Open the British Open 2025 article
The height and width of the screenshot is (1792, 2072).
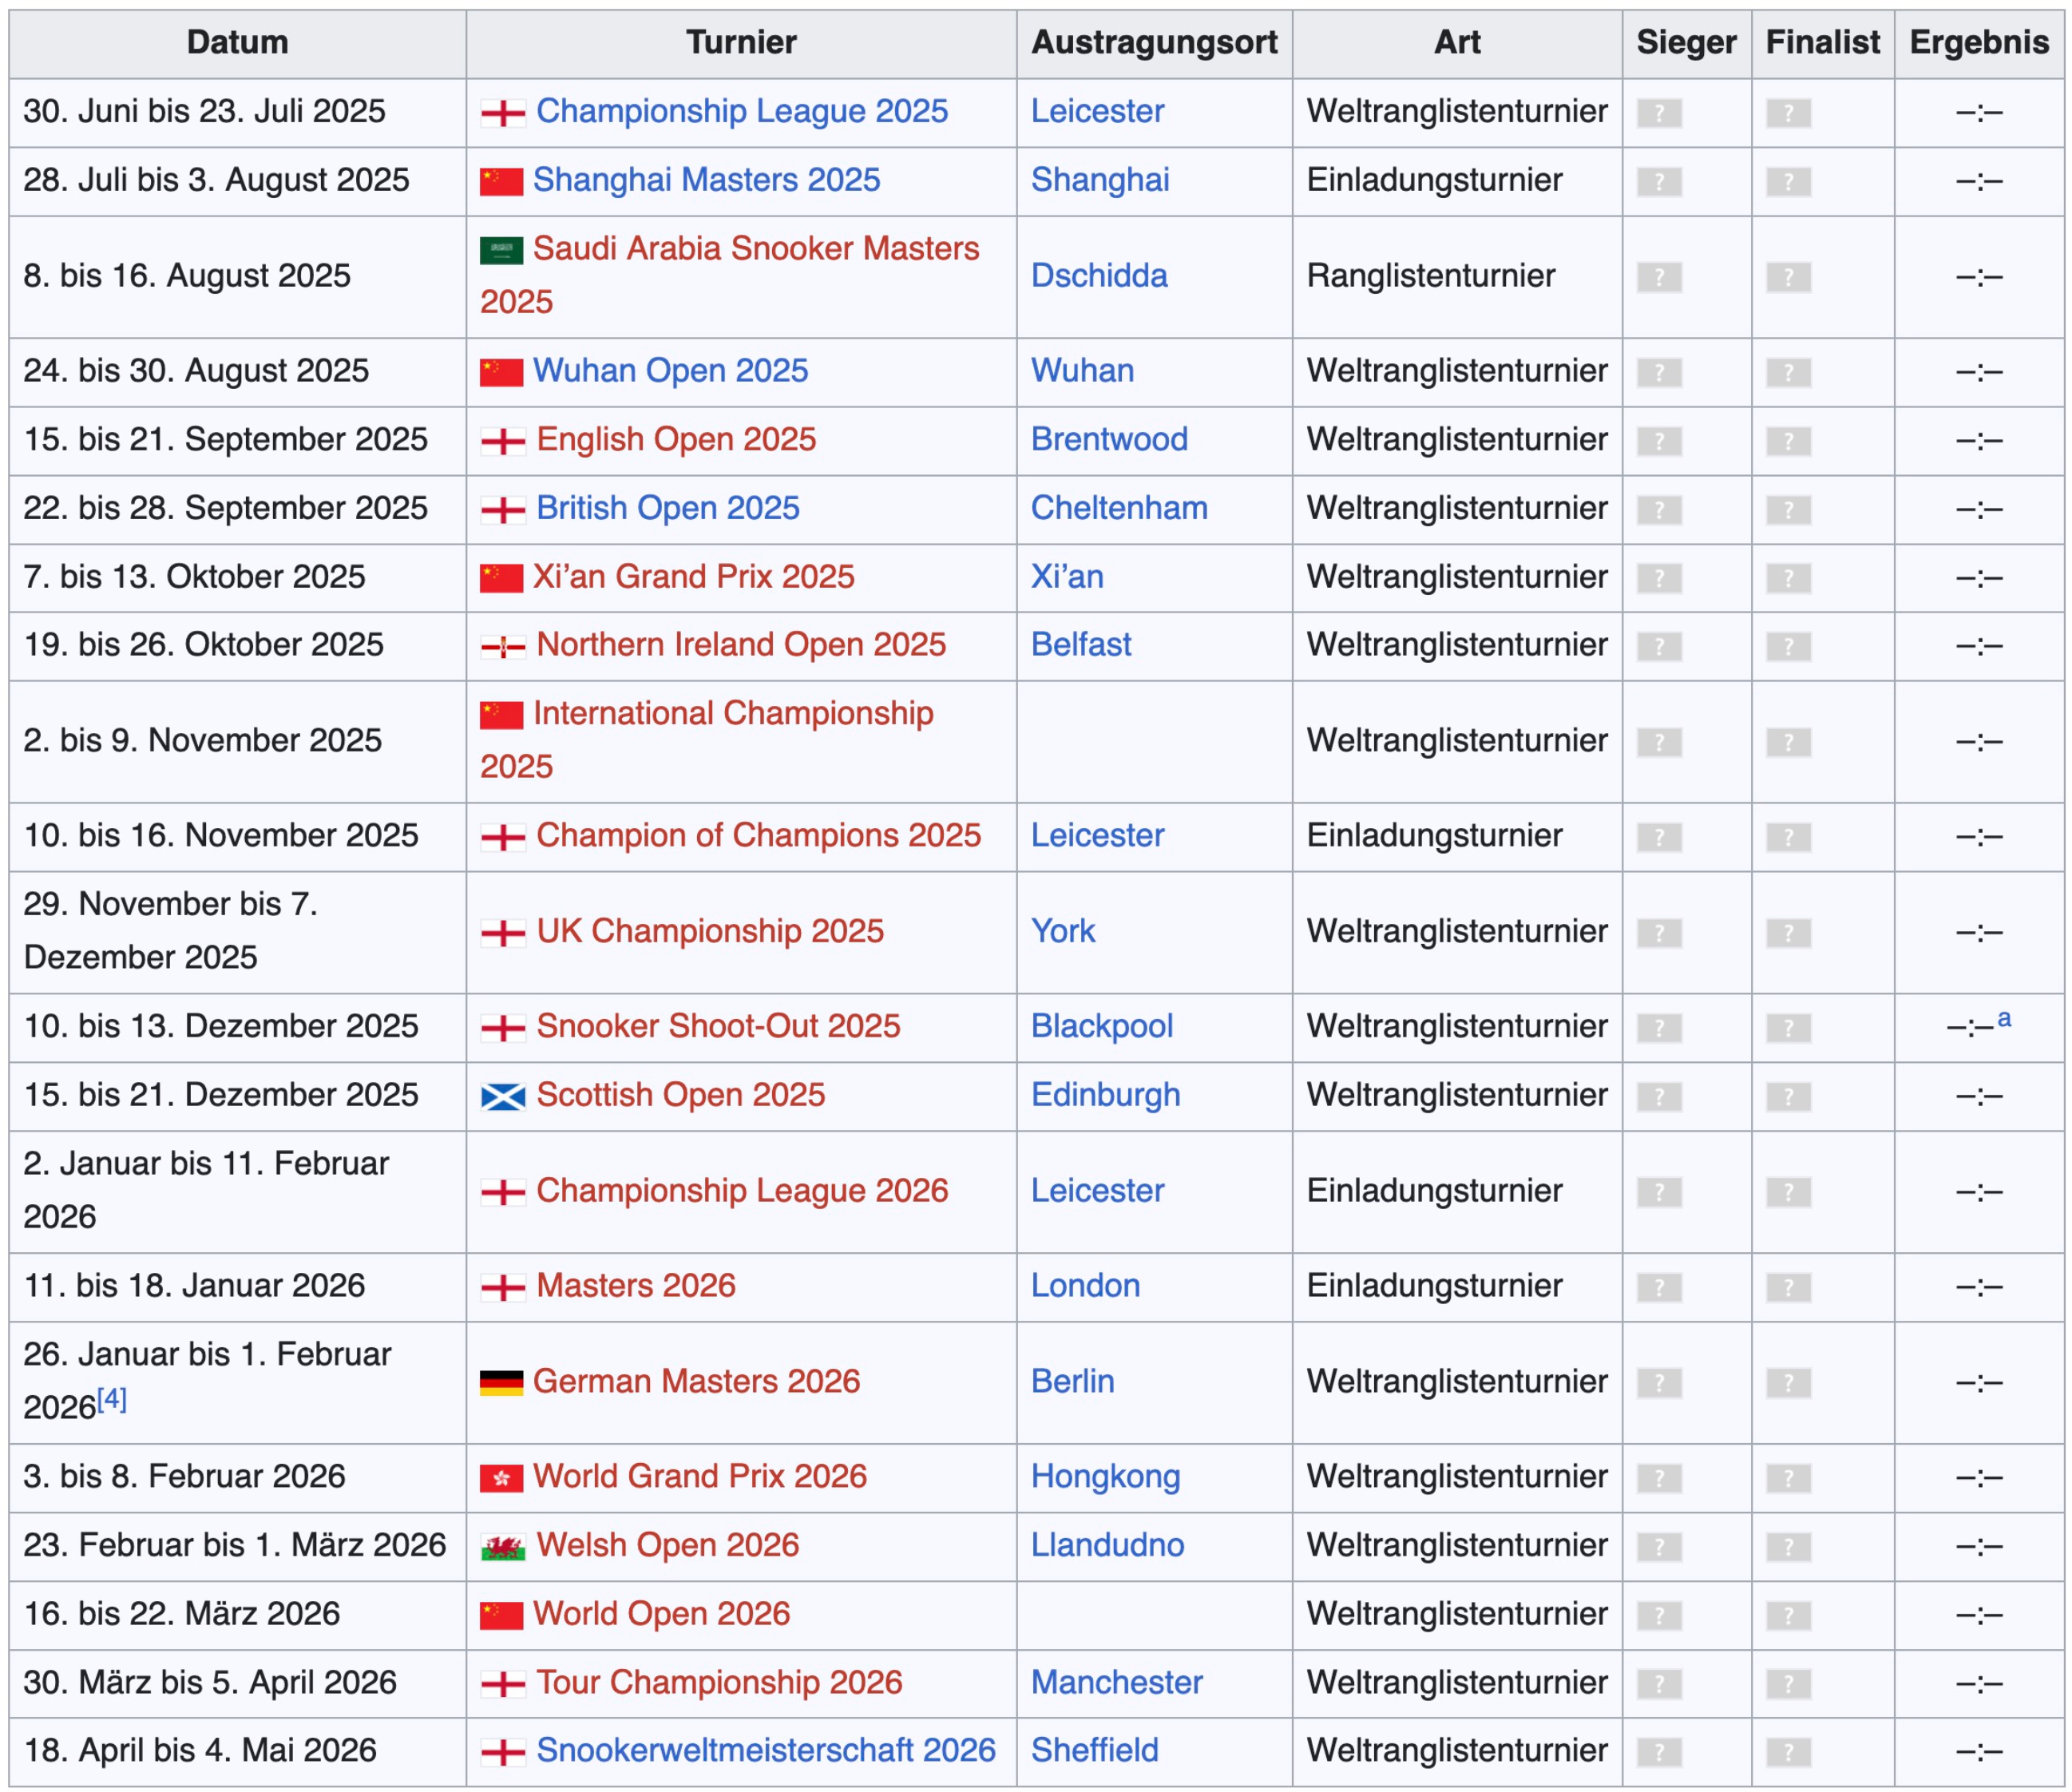pos(668,508)
